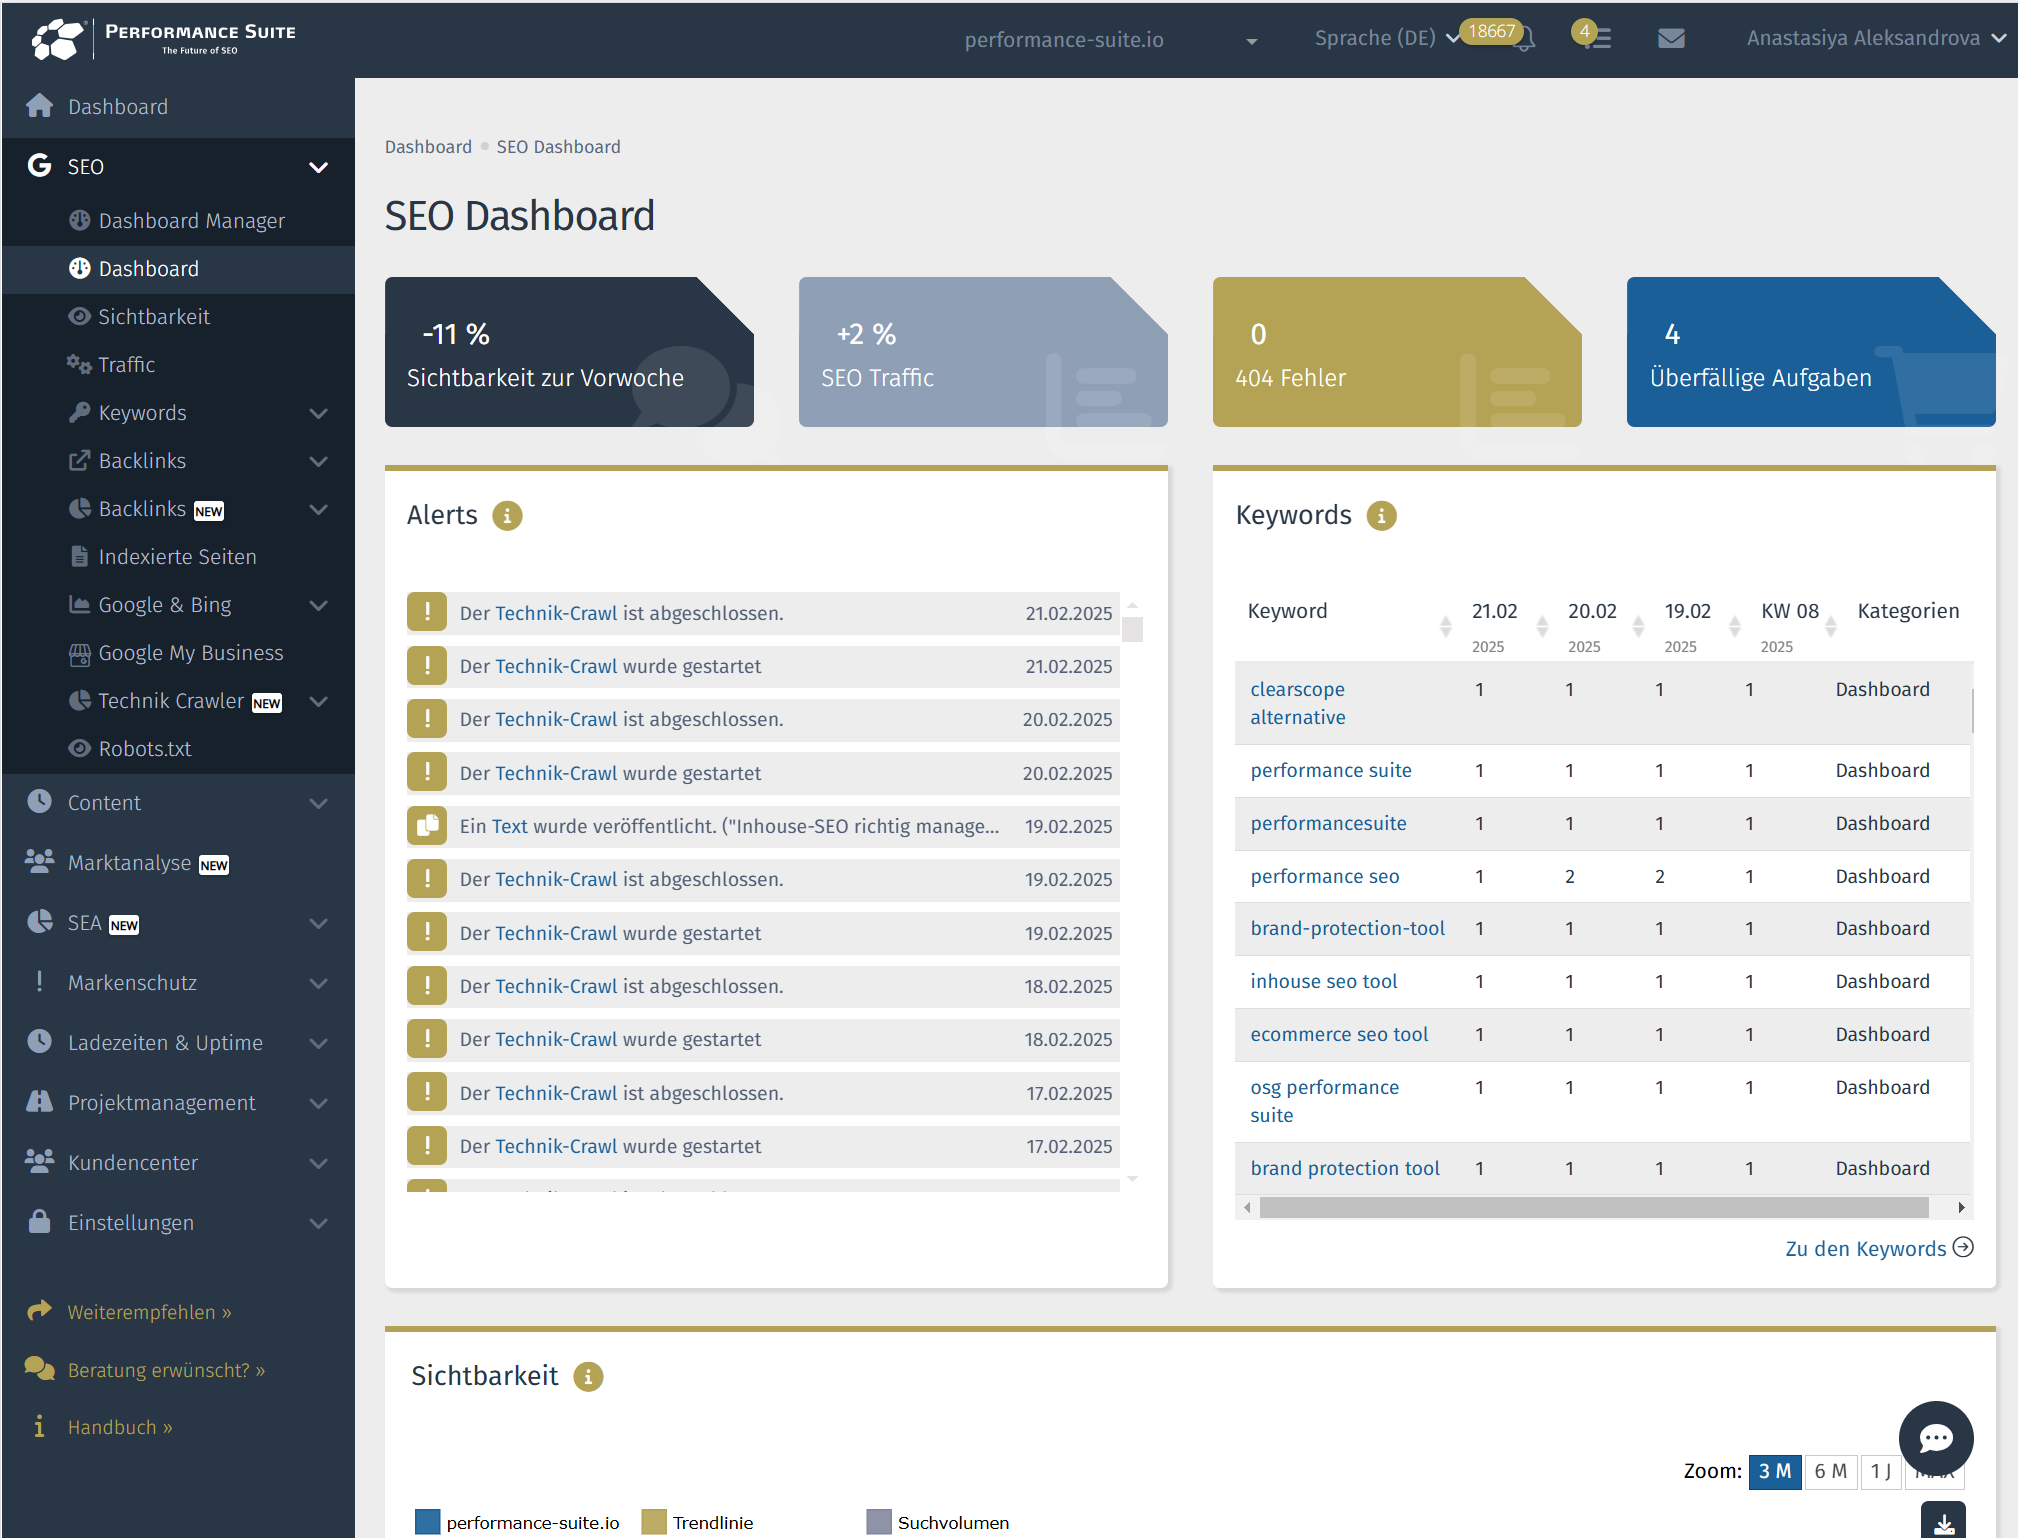Click the Indexierte Seiten file icon
The image size is (2018, 1538).
click(x=79, y=556)
